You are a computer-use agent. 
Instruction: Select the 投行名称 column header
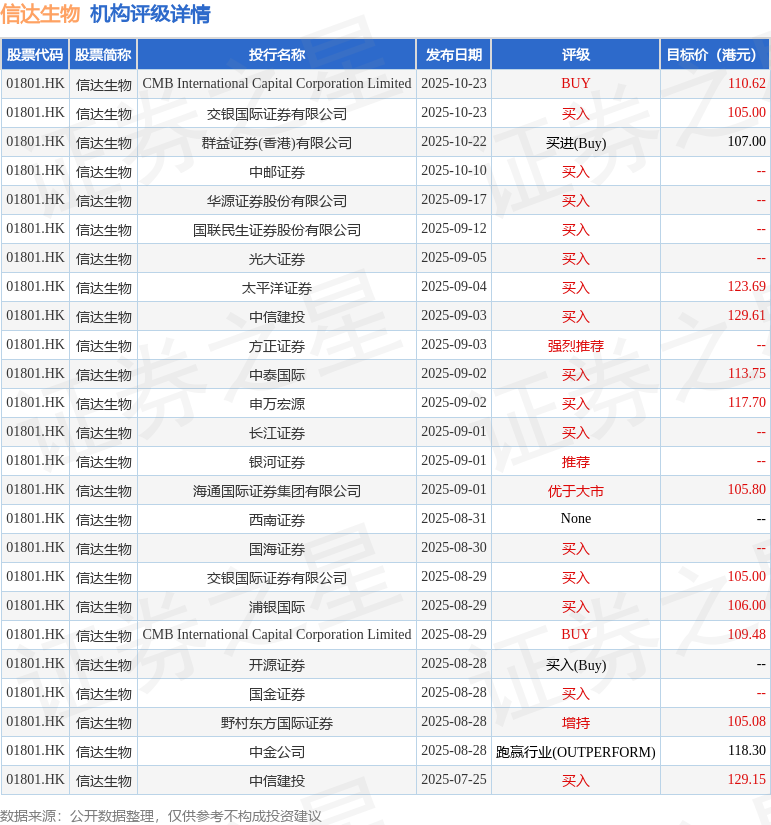277,55
